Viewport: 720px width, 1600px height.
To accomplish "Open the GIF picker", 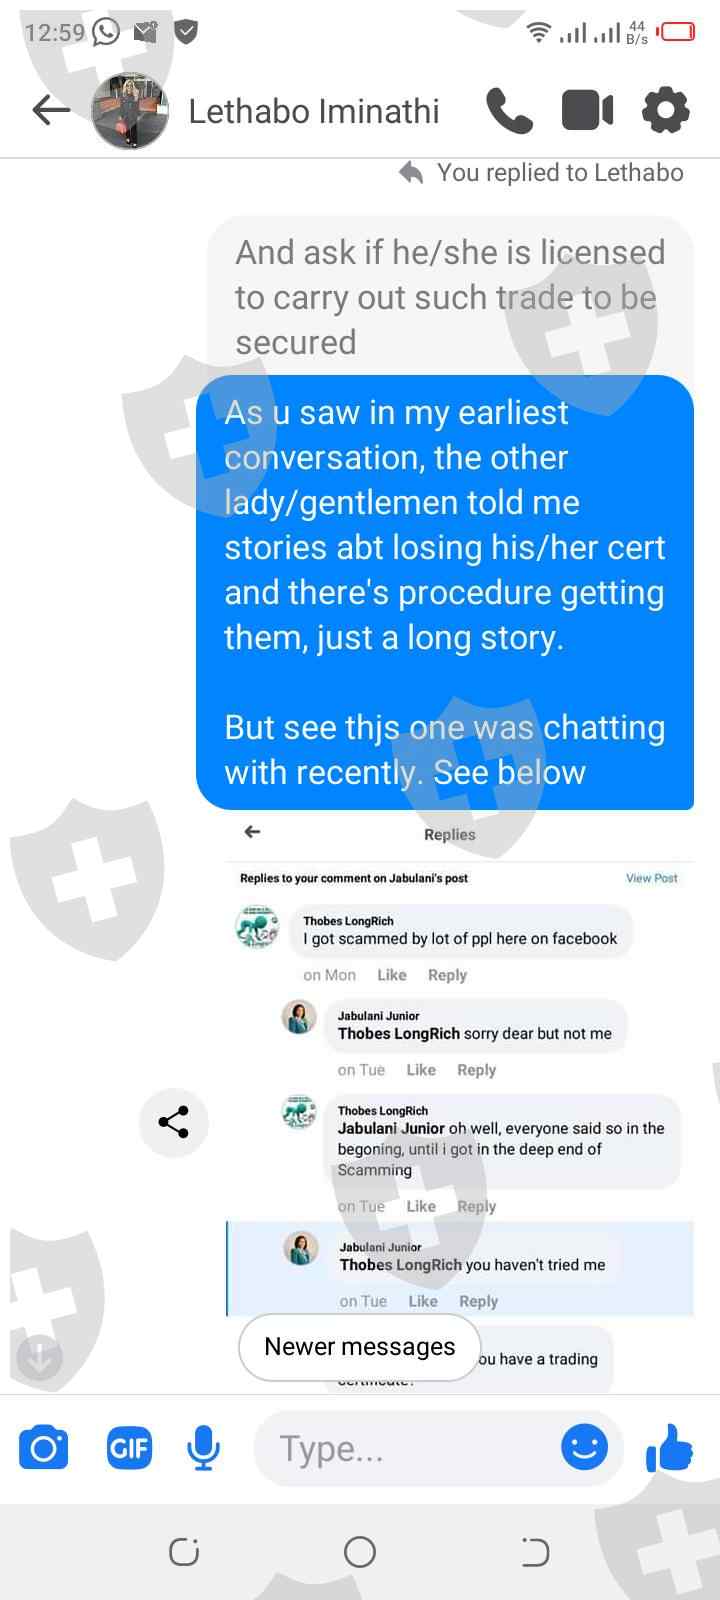I will (x=129, y=1447).
